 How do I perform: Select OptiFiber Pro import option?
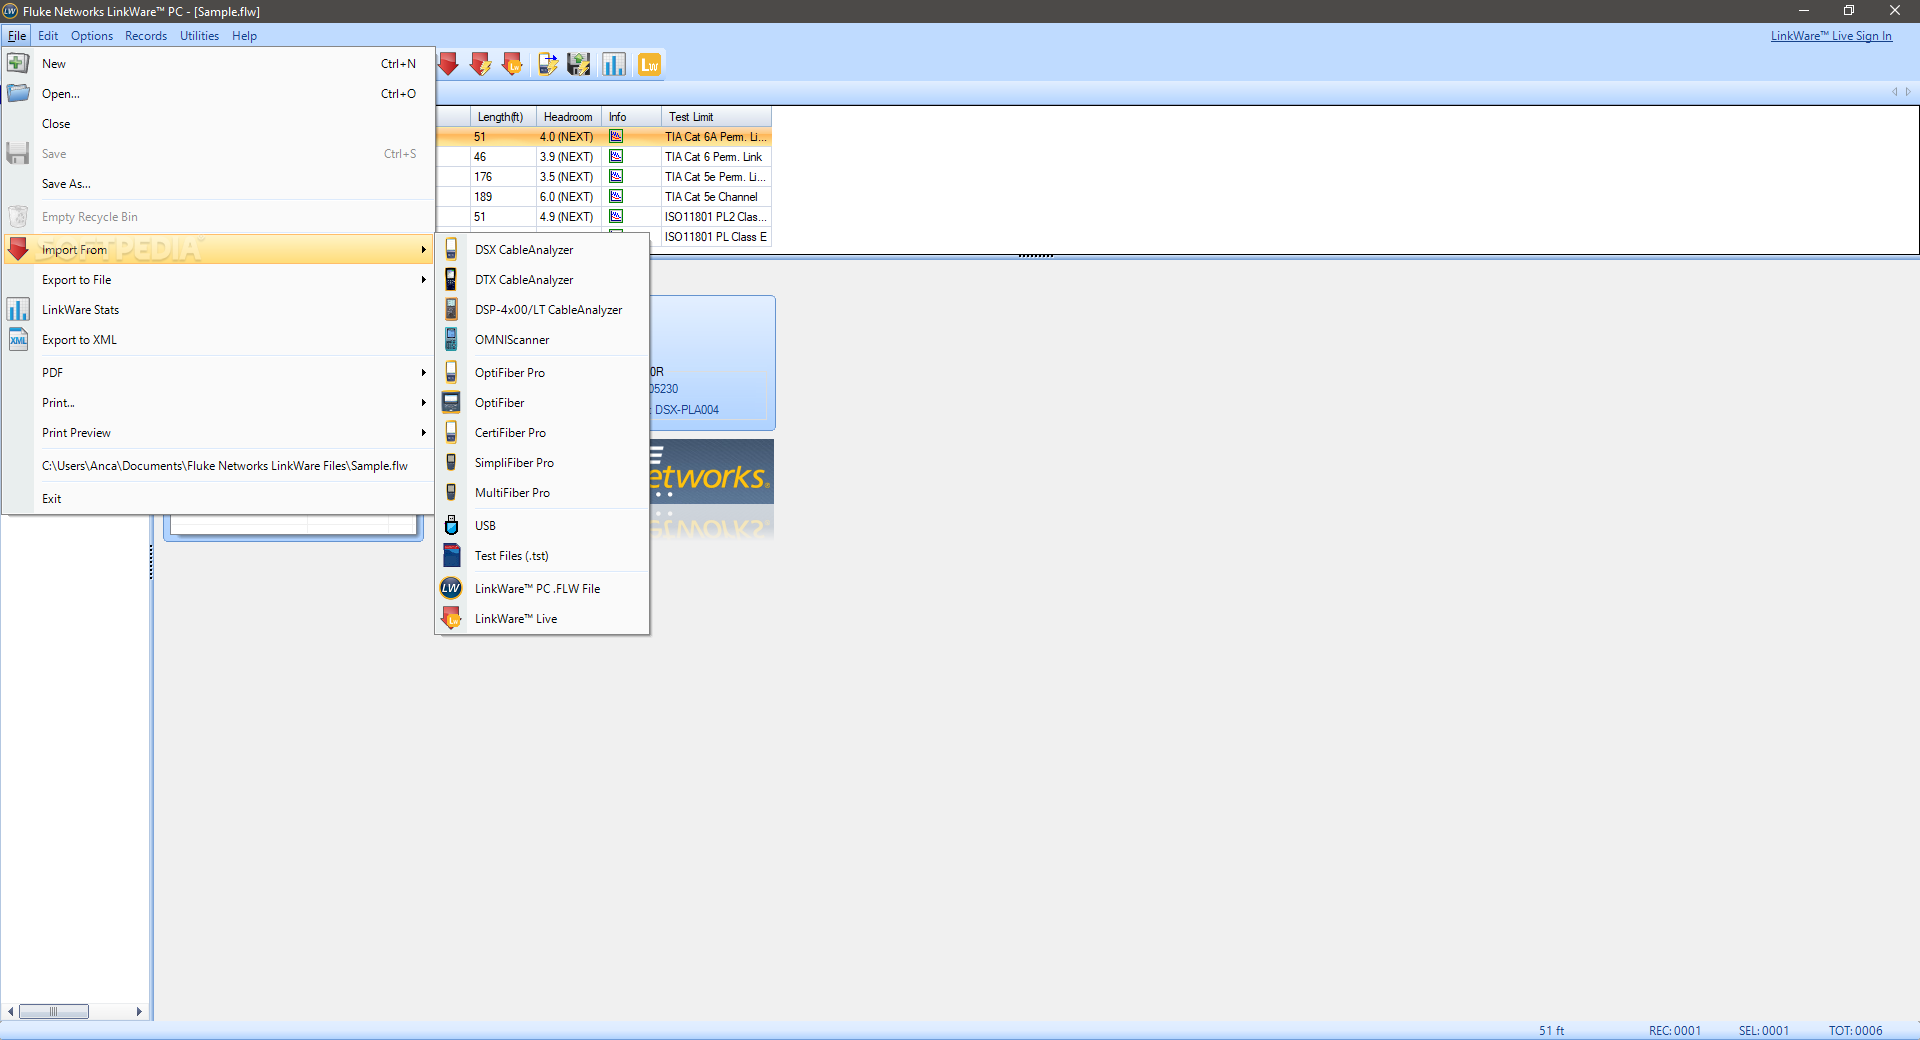543,373
